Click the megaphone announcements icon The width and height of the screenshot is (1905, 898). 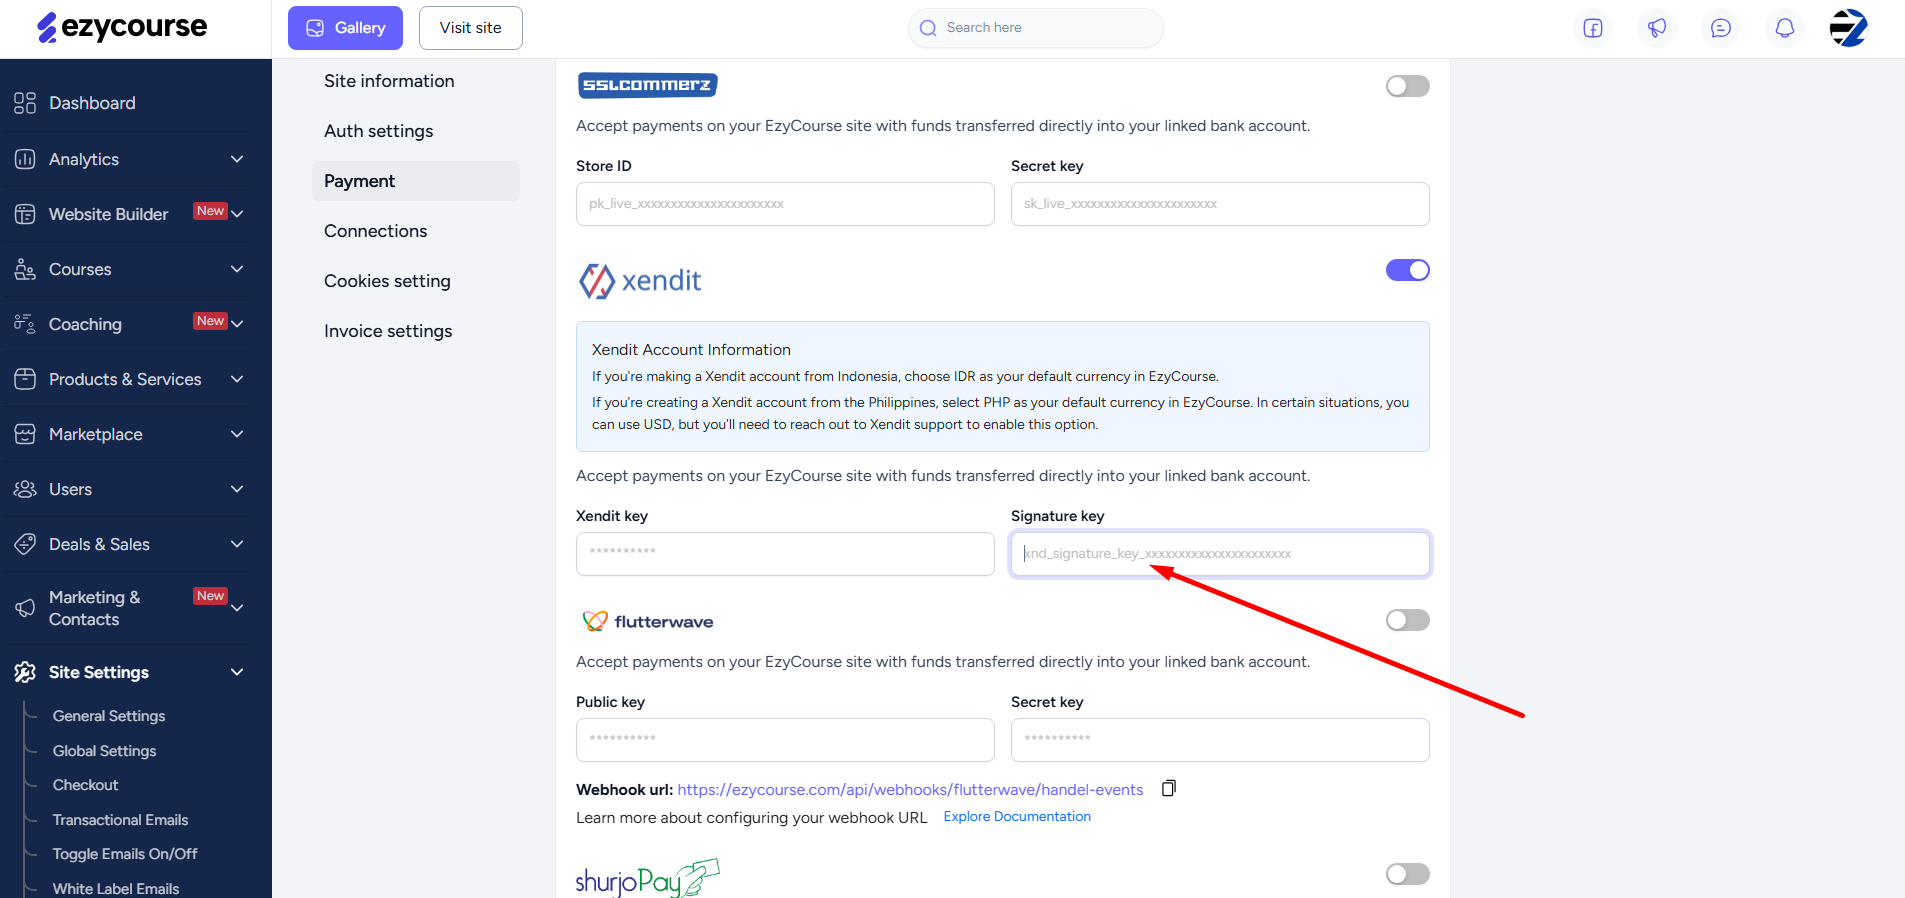[1657, 28]
